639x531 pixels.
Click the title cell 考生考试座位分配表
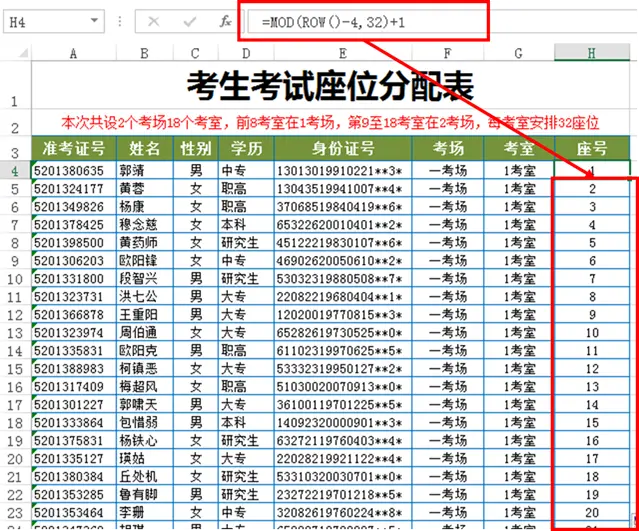(330, 85)
